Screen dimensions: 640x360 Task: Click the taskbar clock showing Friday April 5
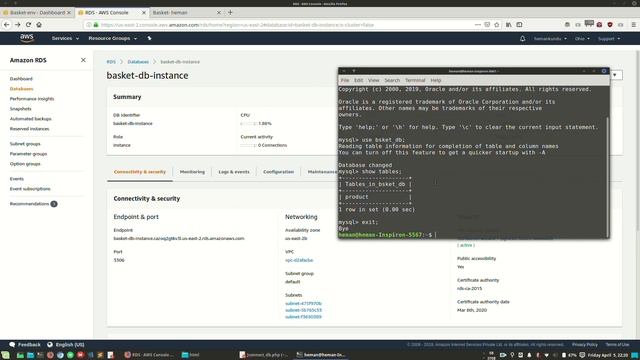[x=608, y=355]
